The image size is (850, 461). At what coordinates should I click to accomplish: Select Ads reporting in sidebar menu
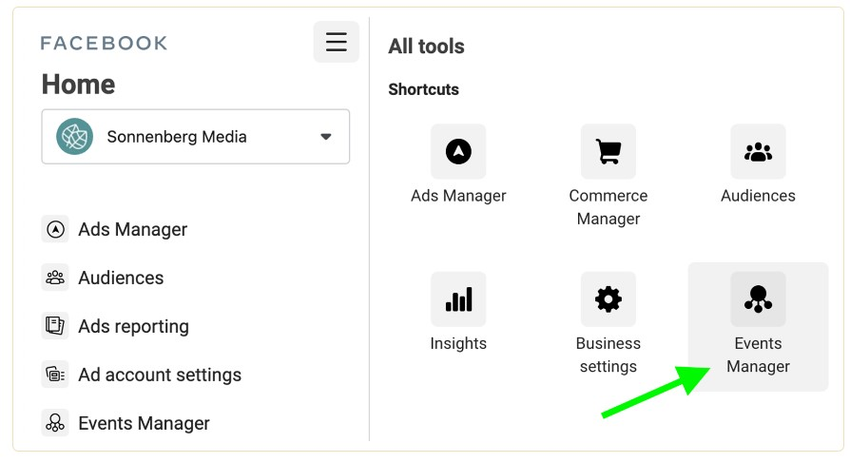133,326
